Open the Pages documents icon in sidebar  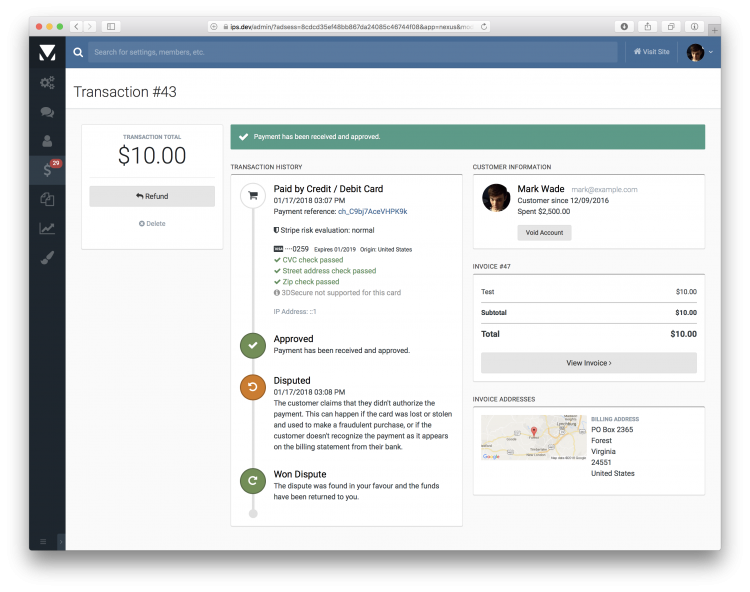tap(47, 199)
